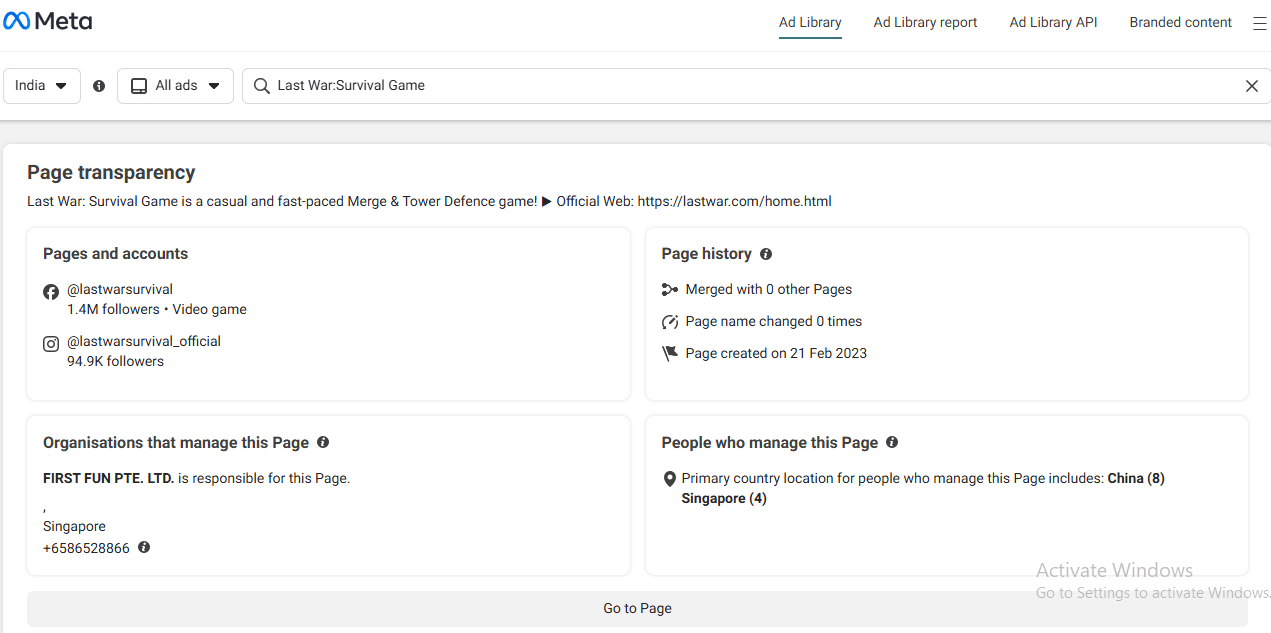Click the @lastwarsurvival_official handle

pos(144,341)
